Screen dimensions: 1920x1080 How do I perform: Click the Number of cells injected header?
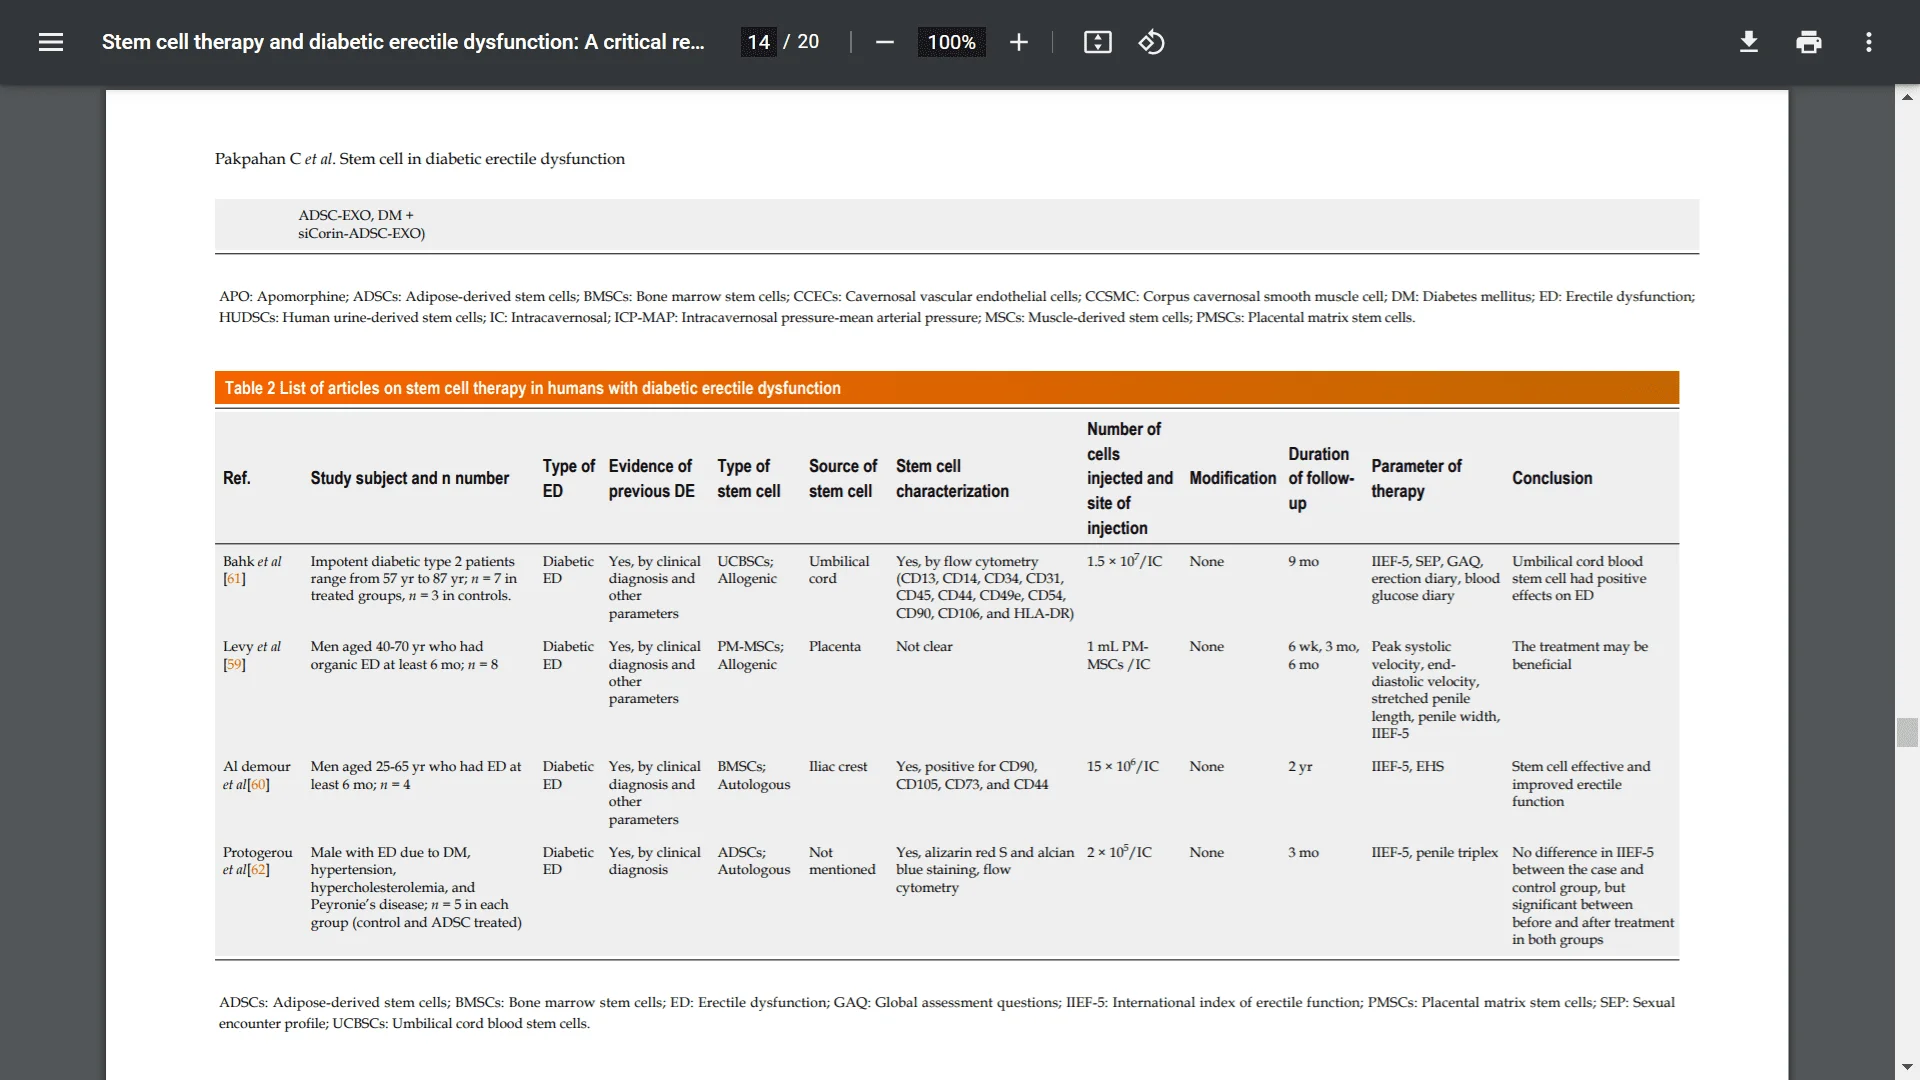click(x=1130, y=478)
